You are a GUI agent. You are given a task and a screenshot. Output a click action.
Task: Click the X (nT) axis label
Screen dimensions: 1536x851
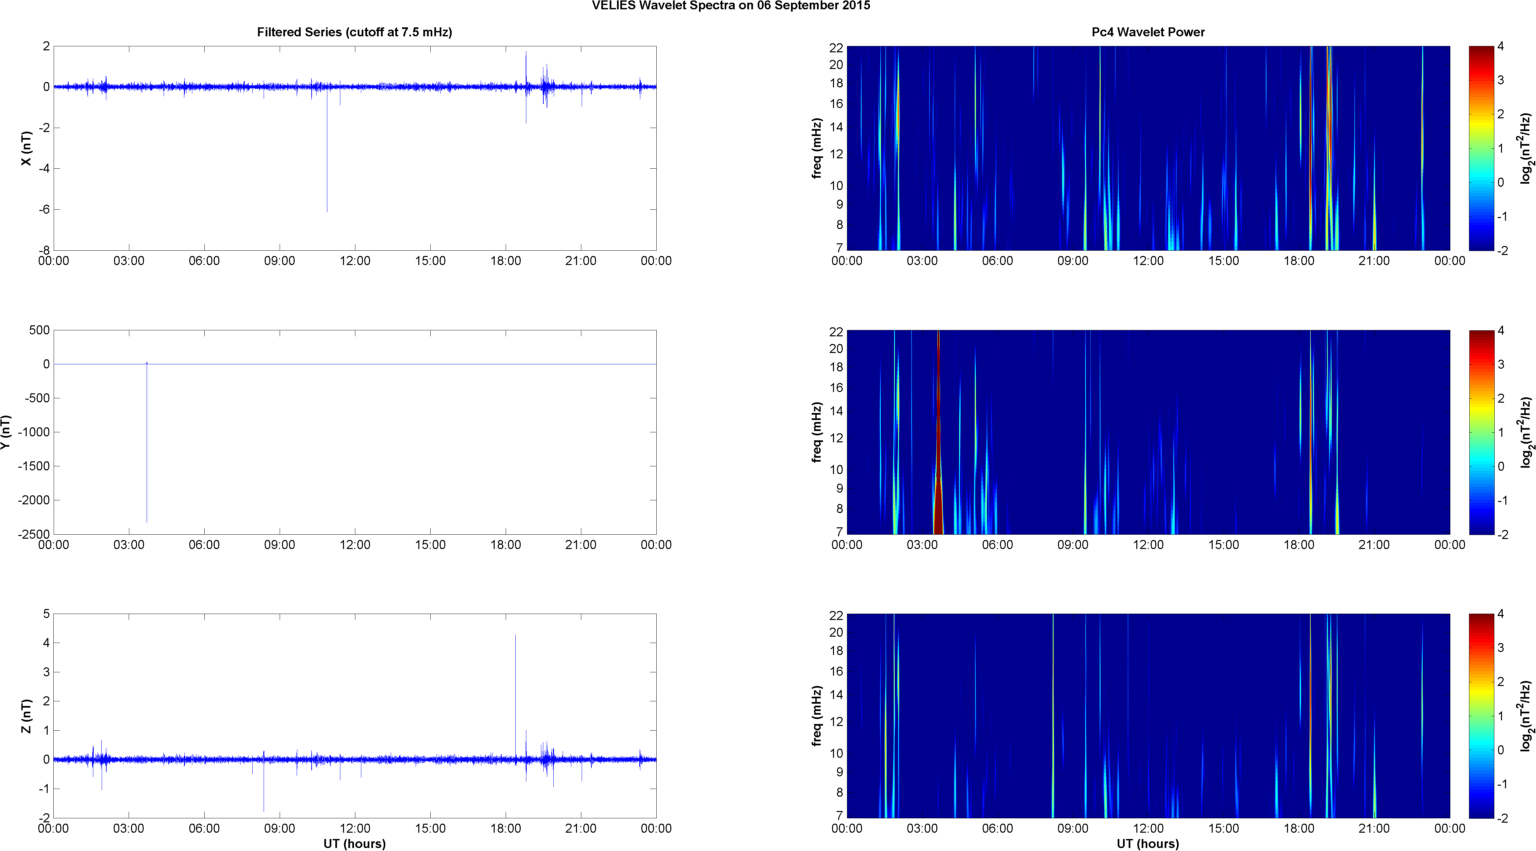tap(27, 148)
